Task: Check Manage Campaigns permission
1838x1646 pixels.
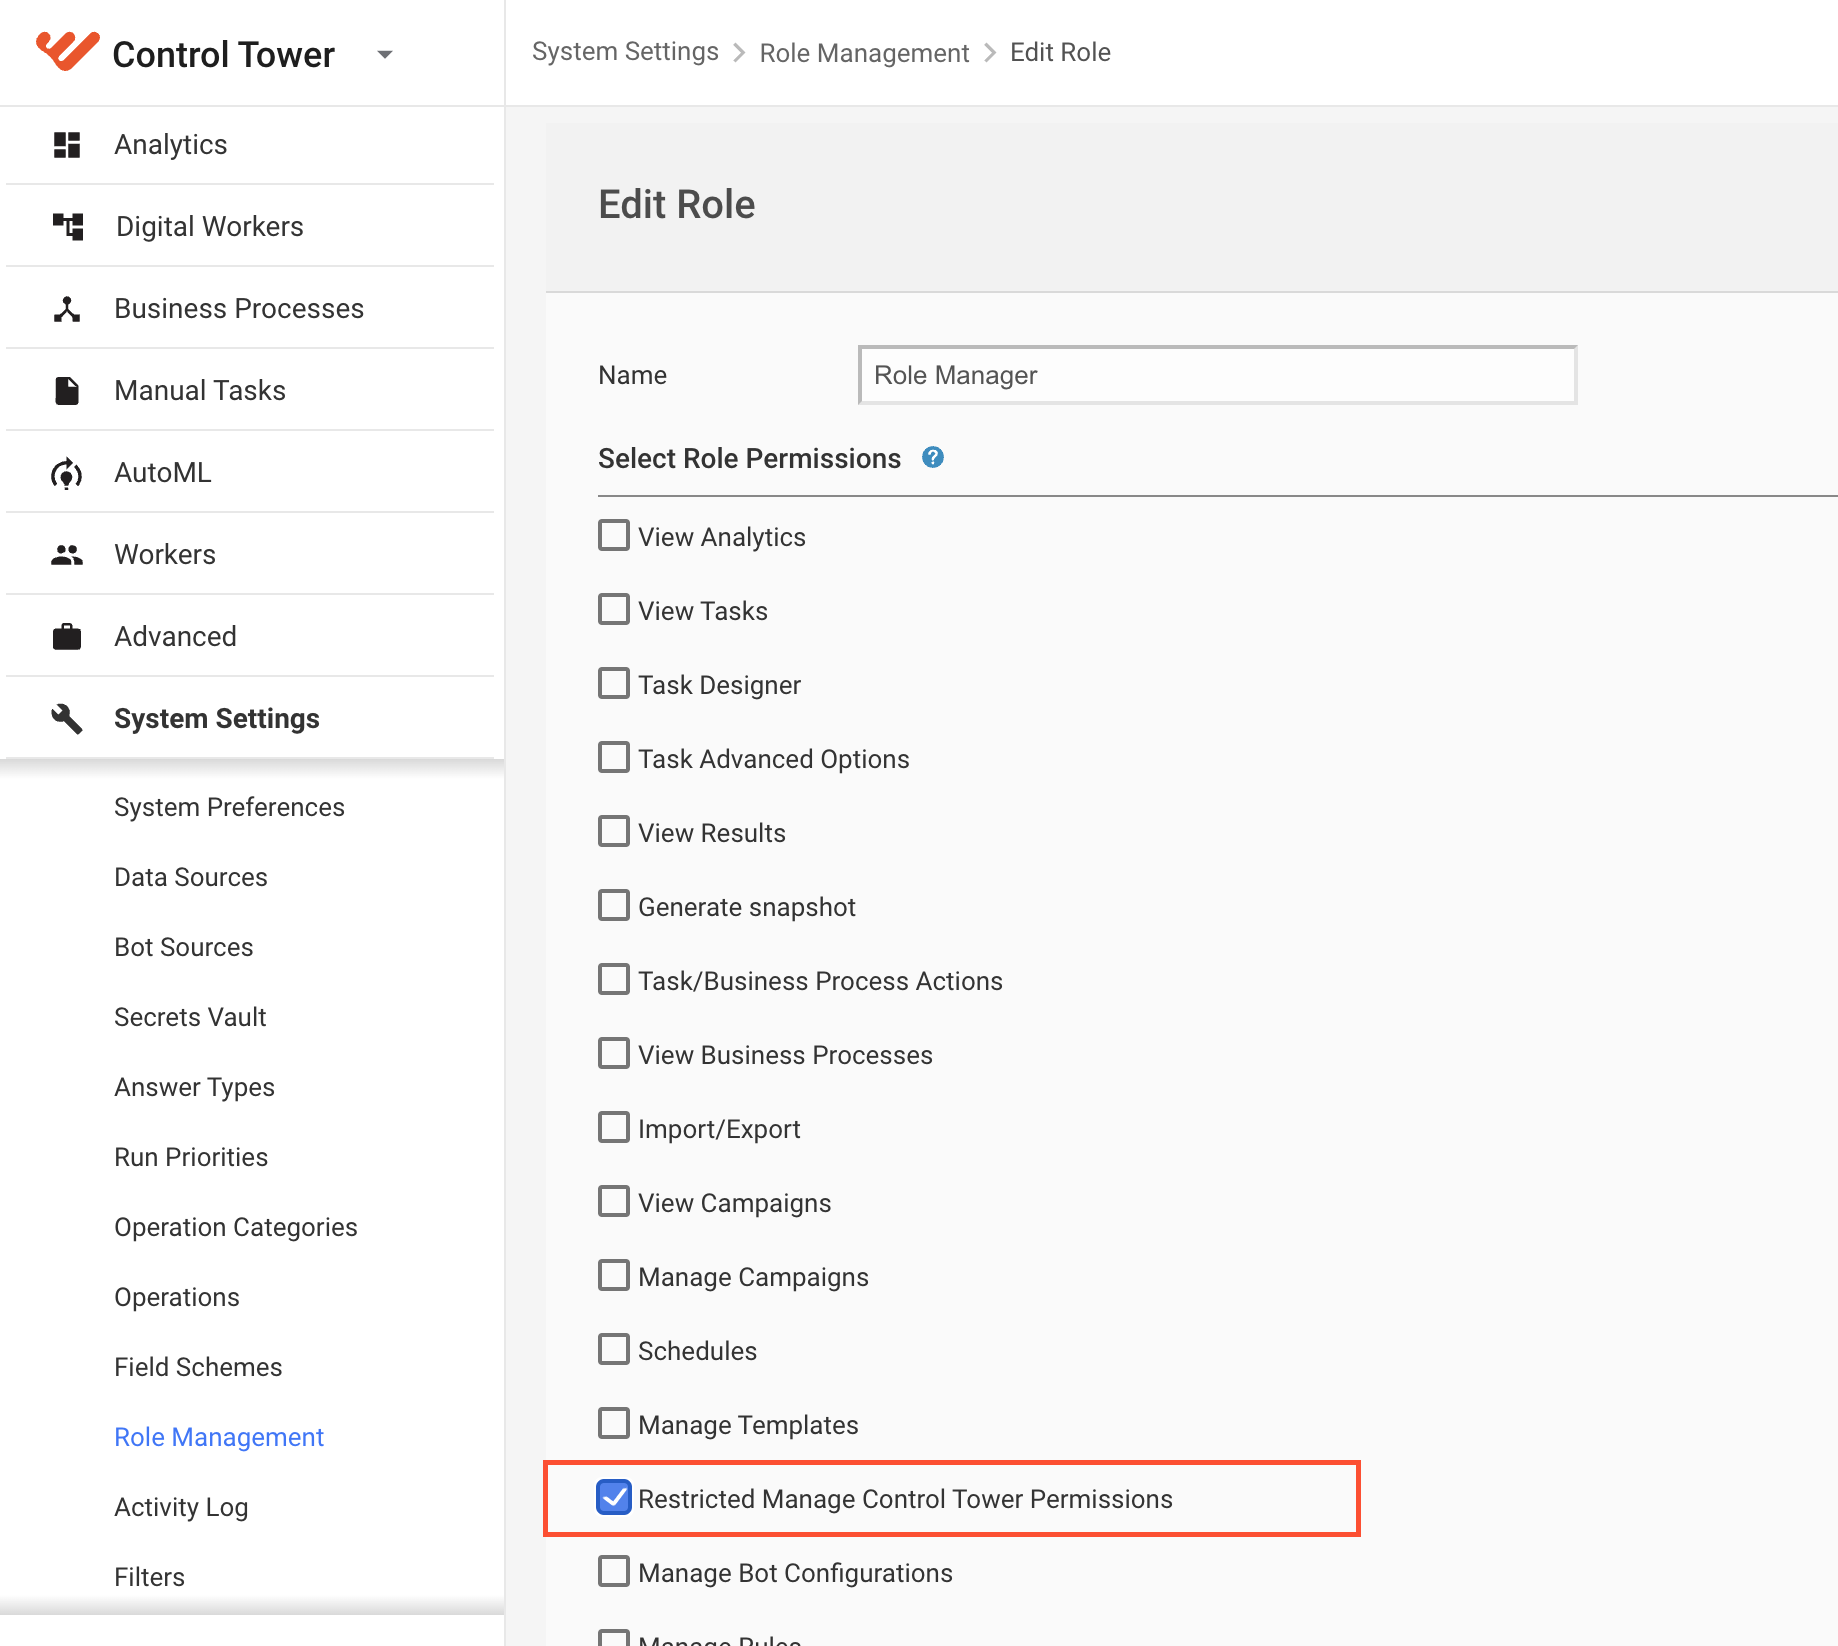Action: tap(614, 1275)
